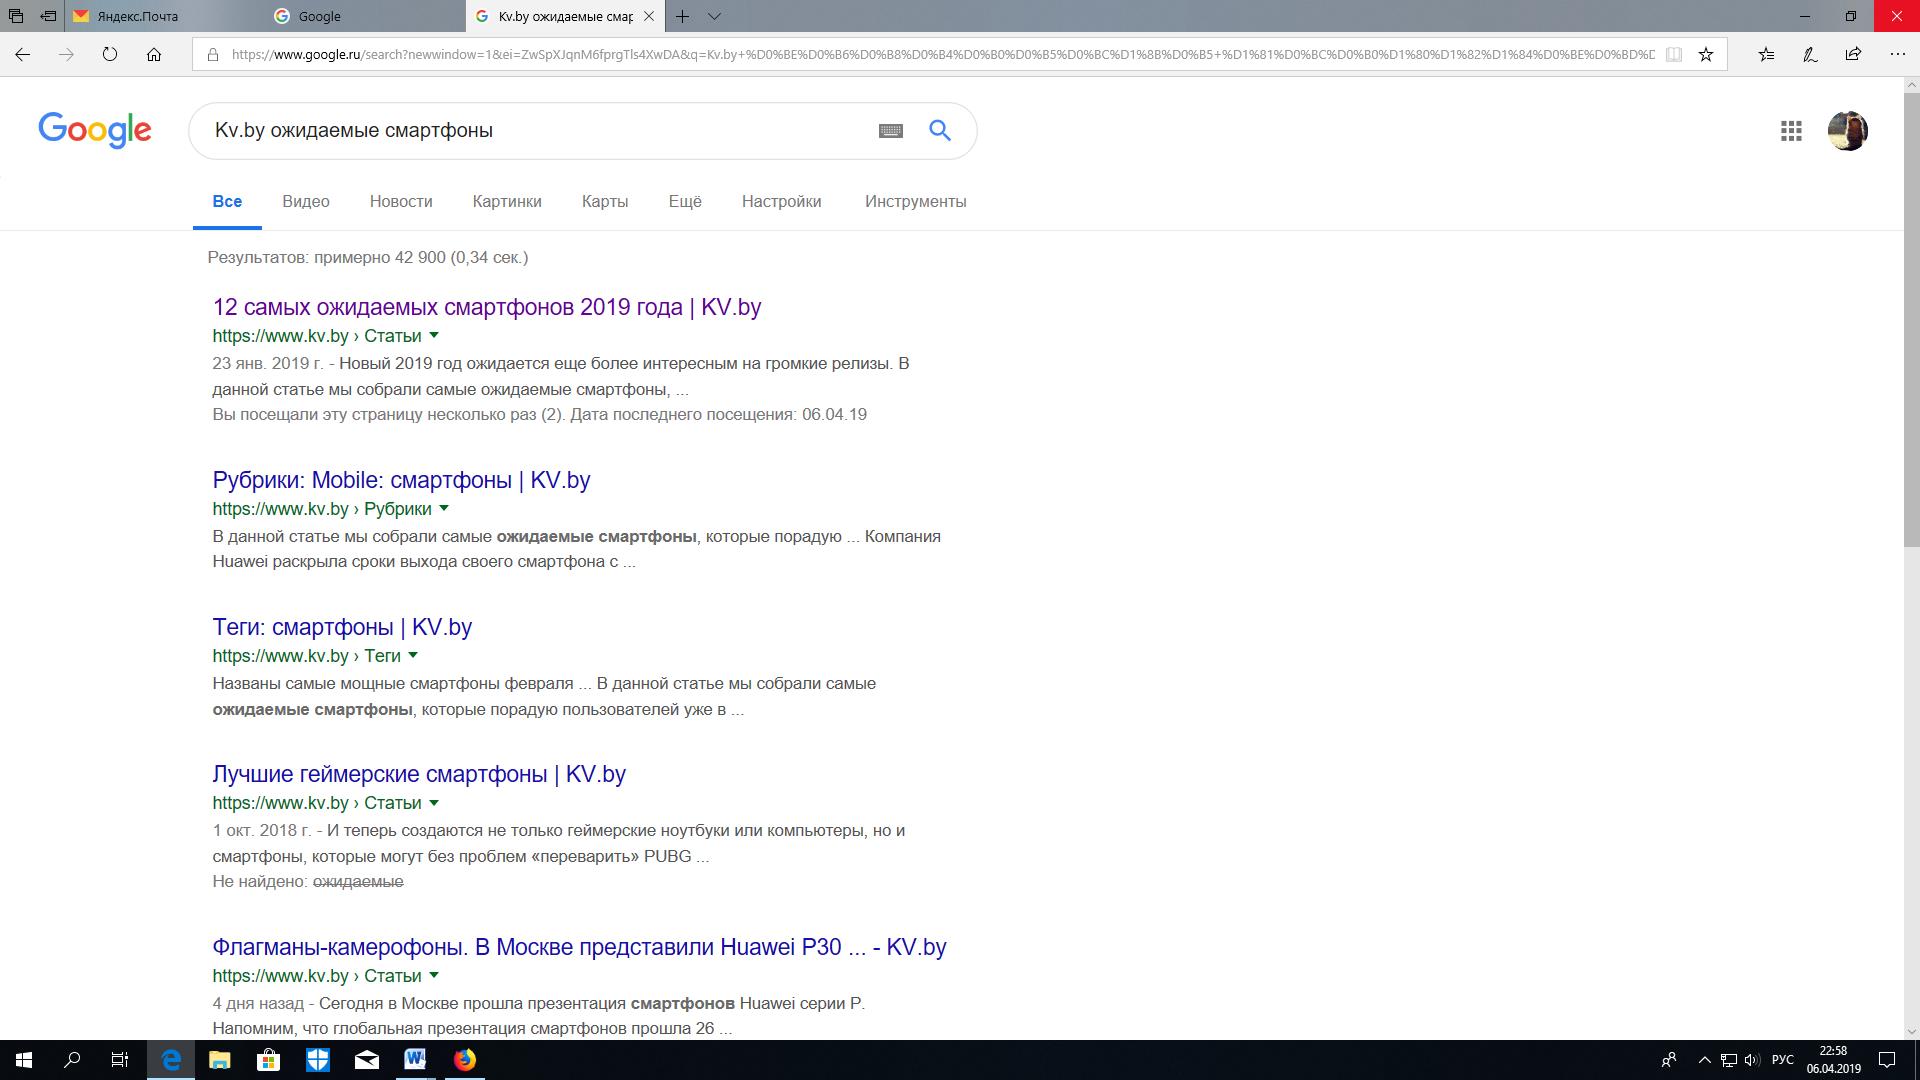Open Firefox from taskbar
The image size is (1920, 1080).
click(465, 1060)
